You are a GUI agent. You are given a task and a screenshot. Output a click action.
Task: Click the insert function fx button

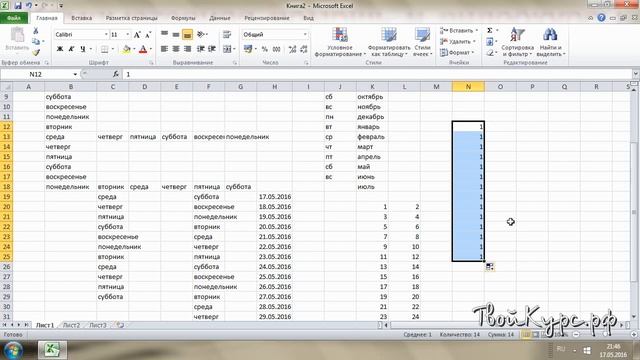point(116,74)
